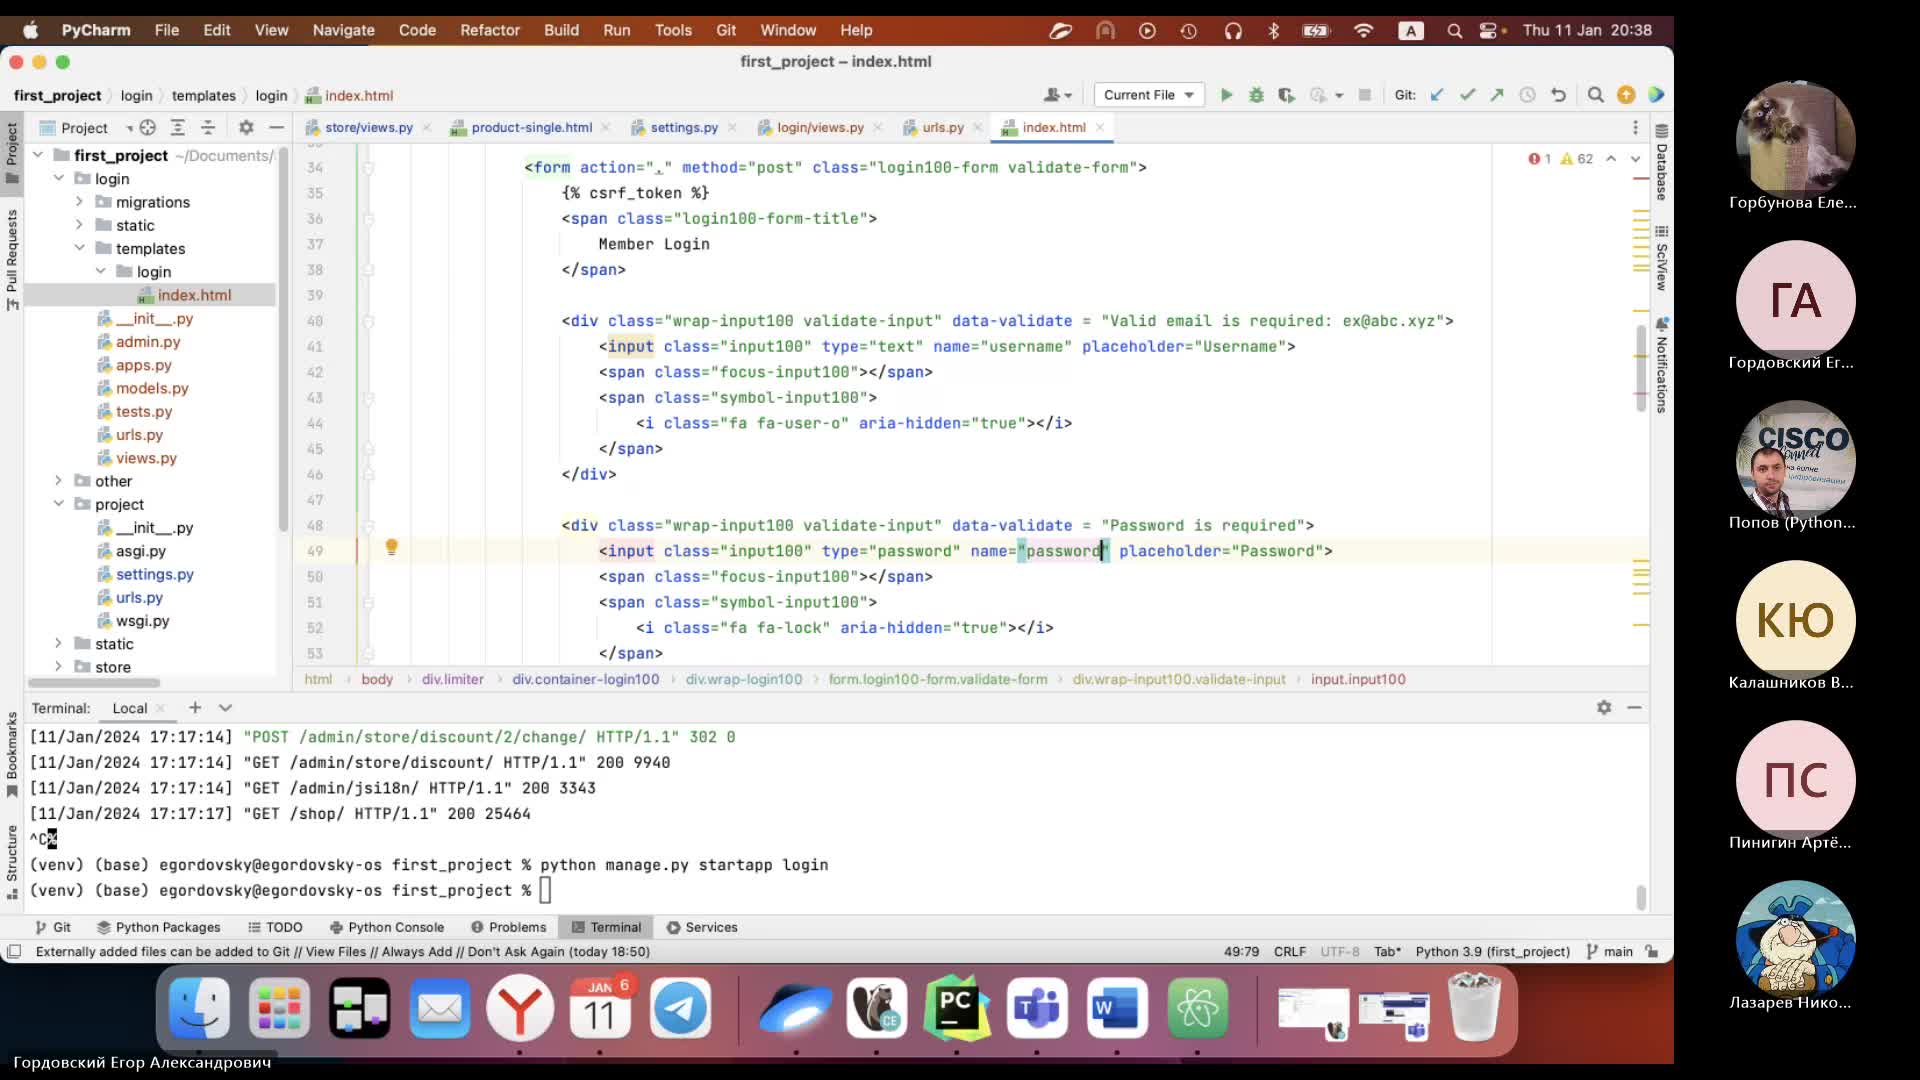Viewport: 1920px width, 1080px height.
Task: Toggle Pull Requests tool window
Action: click(12, 259)
